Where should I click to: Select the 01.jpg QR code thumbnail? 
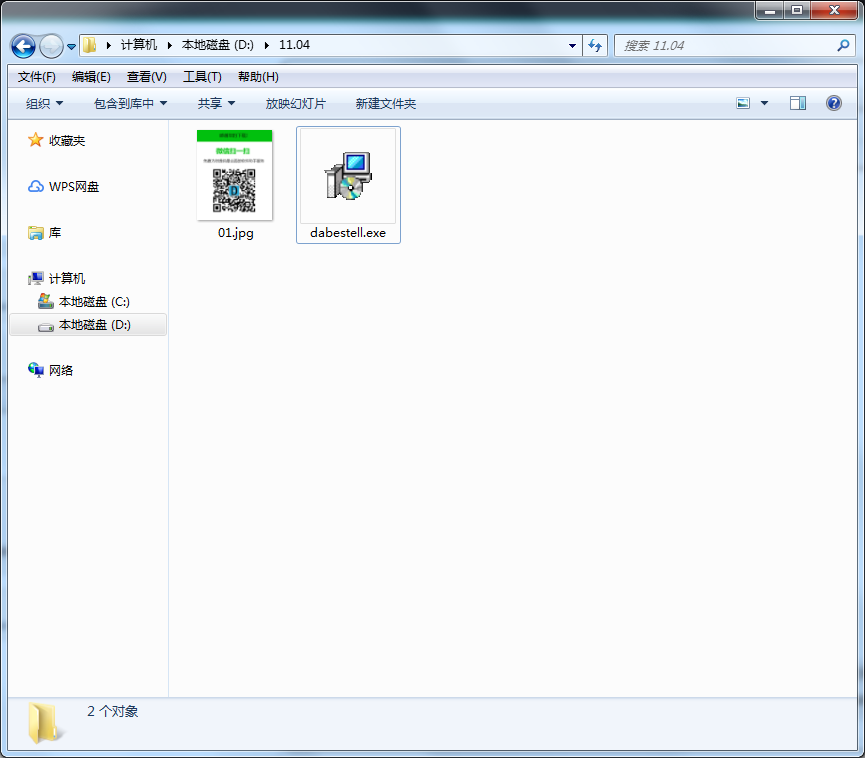point(234,175)
